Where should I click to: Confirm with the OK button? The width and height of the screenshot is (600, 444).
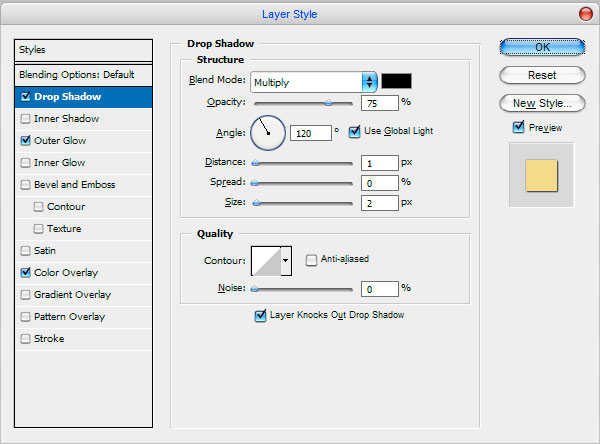coord(542,47)
